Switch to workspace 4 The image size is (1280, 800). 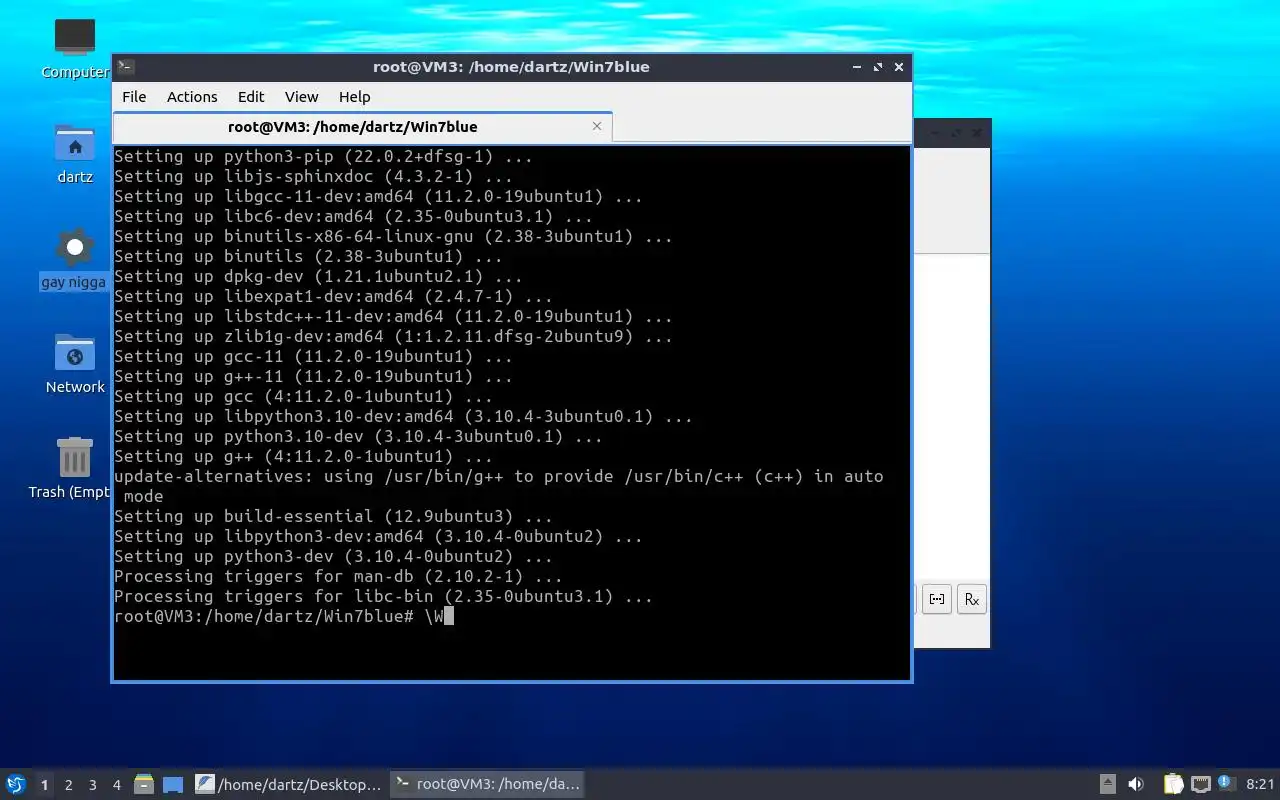(x=116, y=785)
